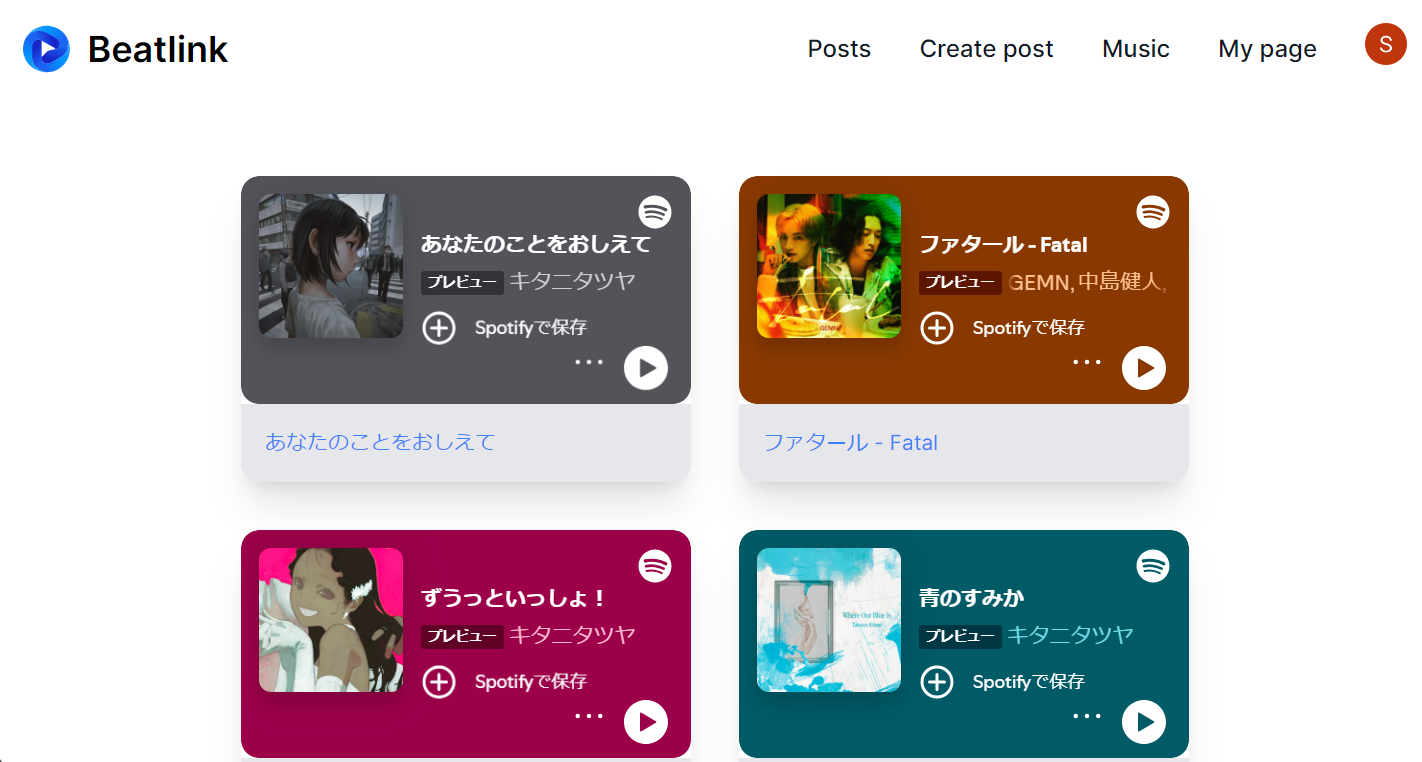Go to the Posts page

(839, 49)
